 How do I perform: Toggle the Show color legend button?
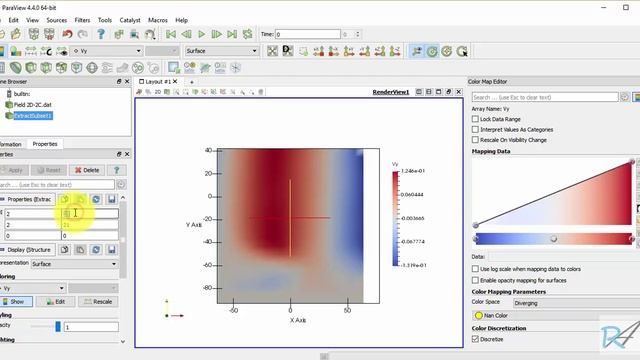16,302
